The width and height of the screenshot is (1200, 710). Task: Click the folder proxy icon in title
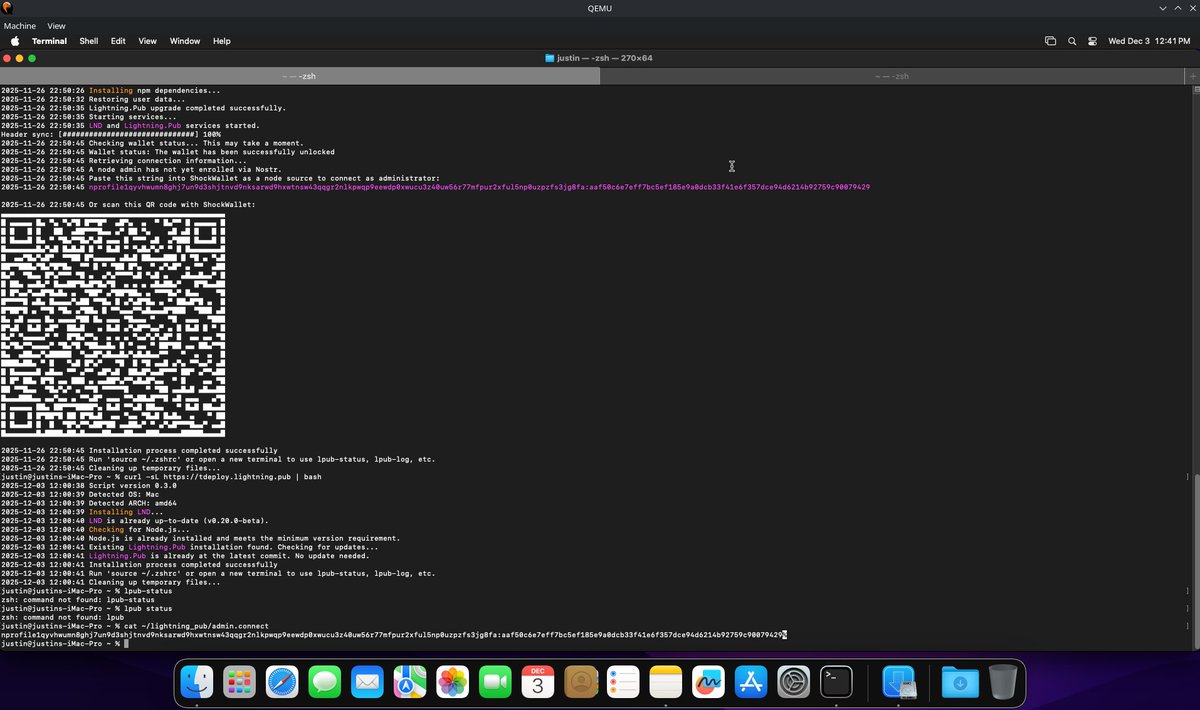pos(550,58)
